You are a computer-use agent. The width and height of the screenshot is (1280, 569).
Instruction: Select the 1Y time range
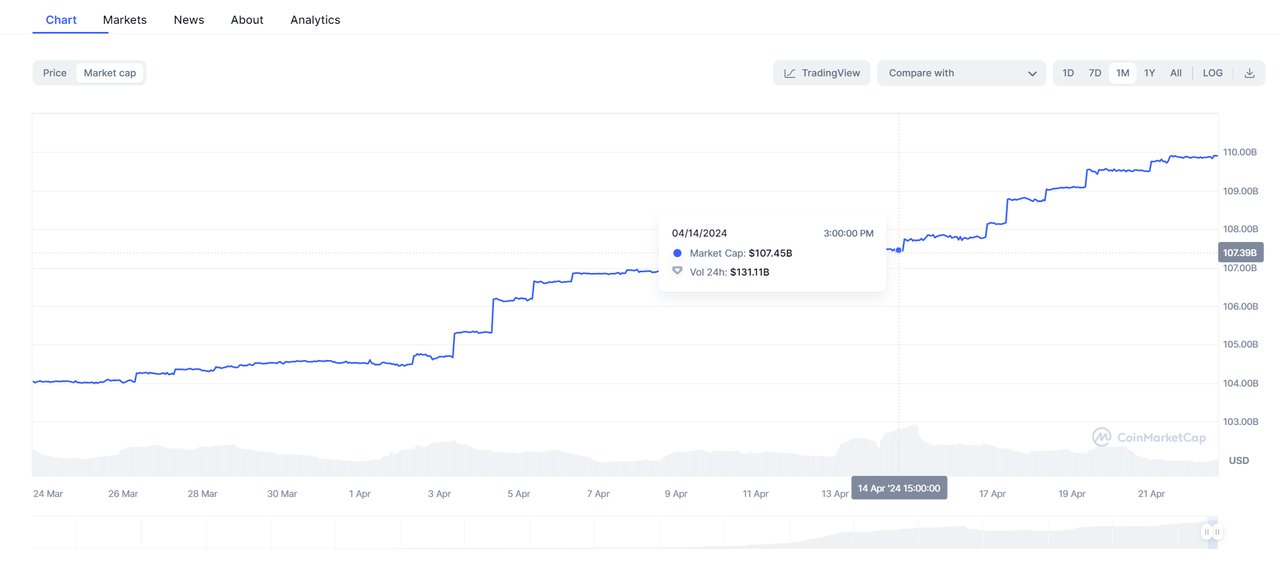pos(1150,73)
